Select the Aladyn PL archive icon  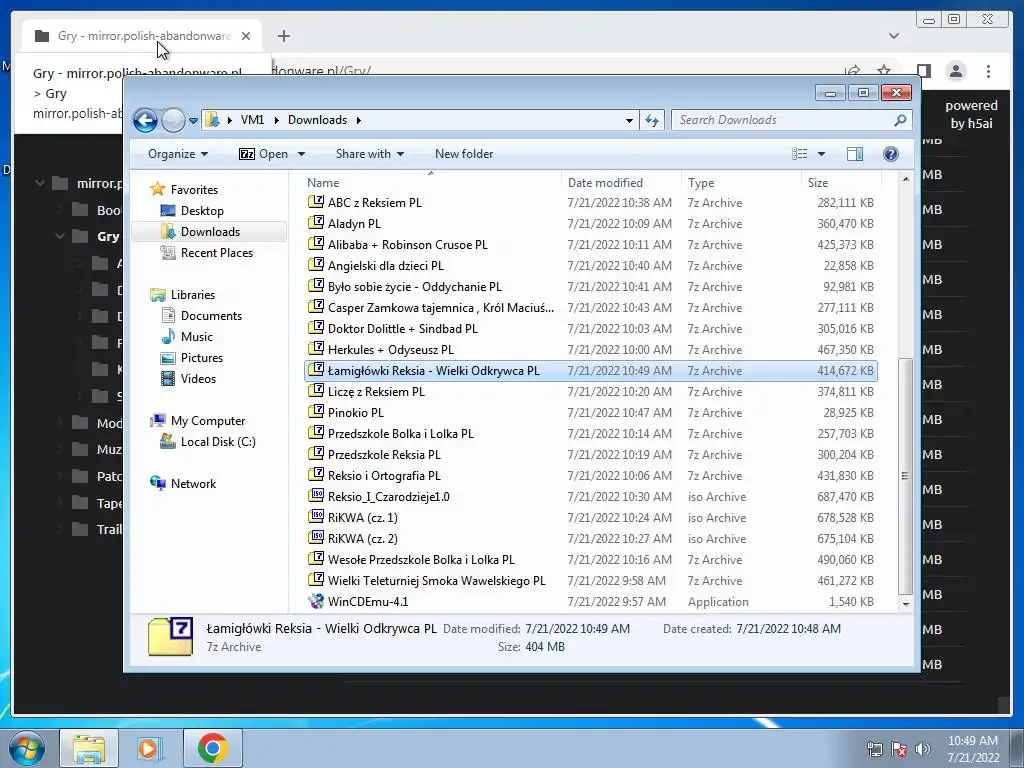316,223
